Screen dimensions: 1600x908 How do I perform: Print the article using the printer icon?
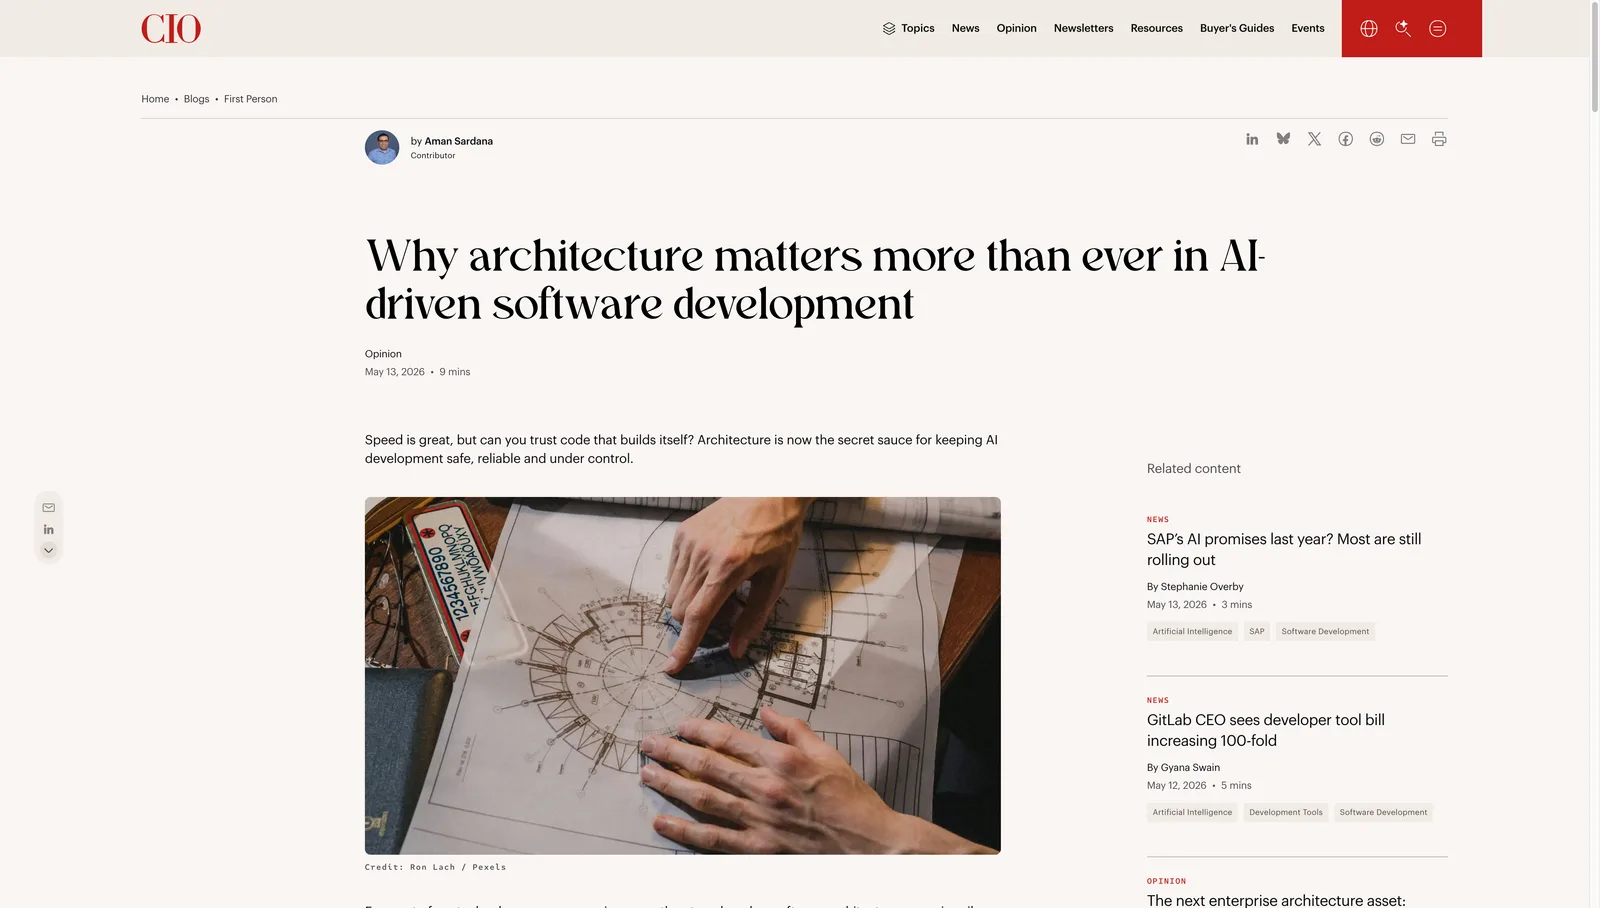tap(1438, 139)
